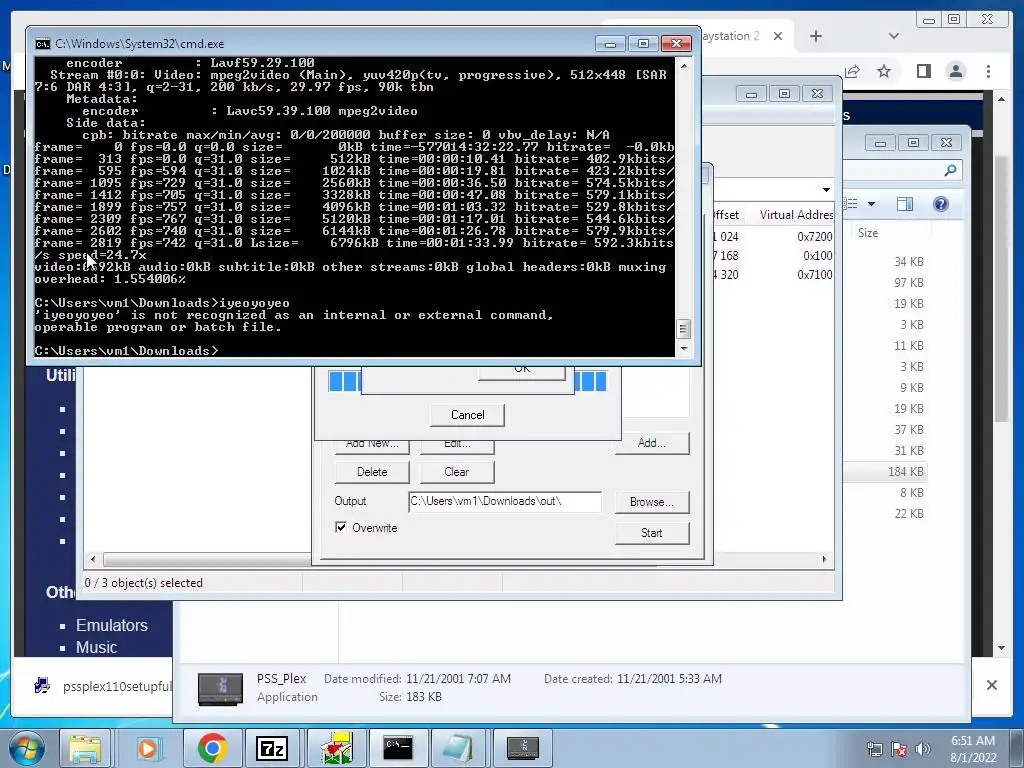Show the Explorer preview pane
Image resolution: width=1024 pixels, height=768 pixels.
click(904, 204)
